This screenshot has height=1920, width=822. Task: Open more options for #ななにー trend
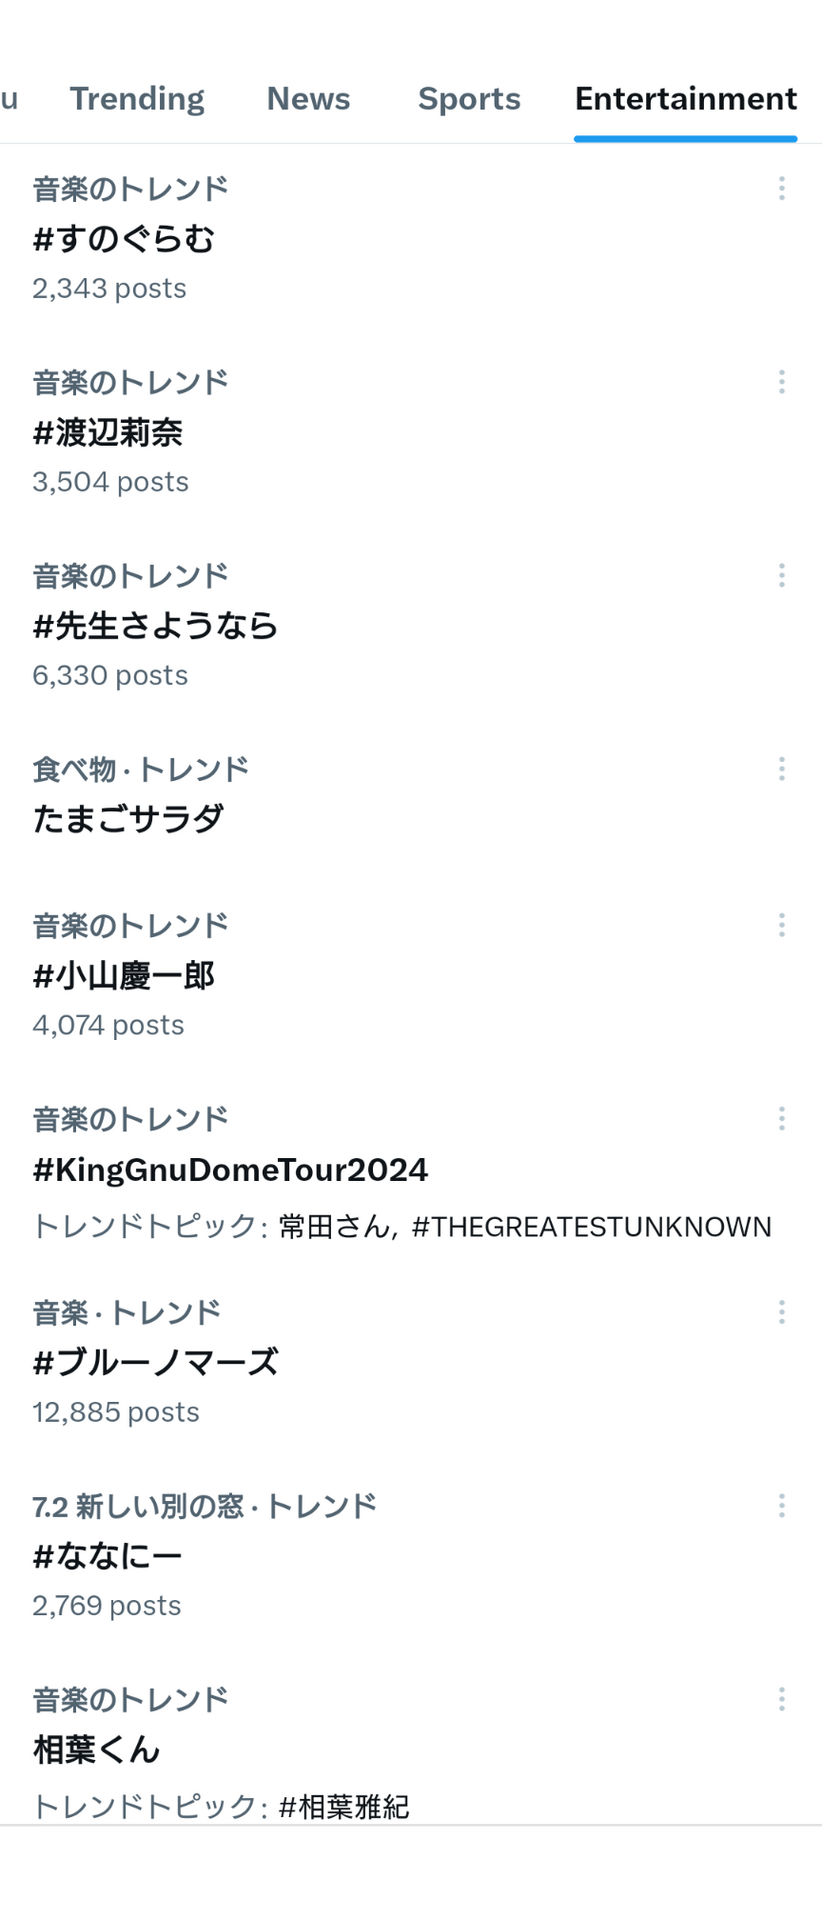[x=781, y=1505]
